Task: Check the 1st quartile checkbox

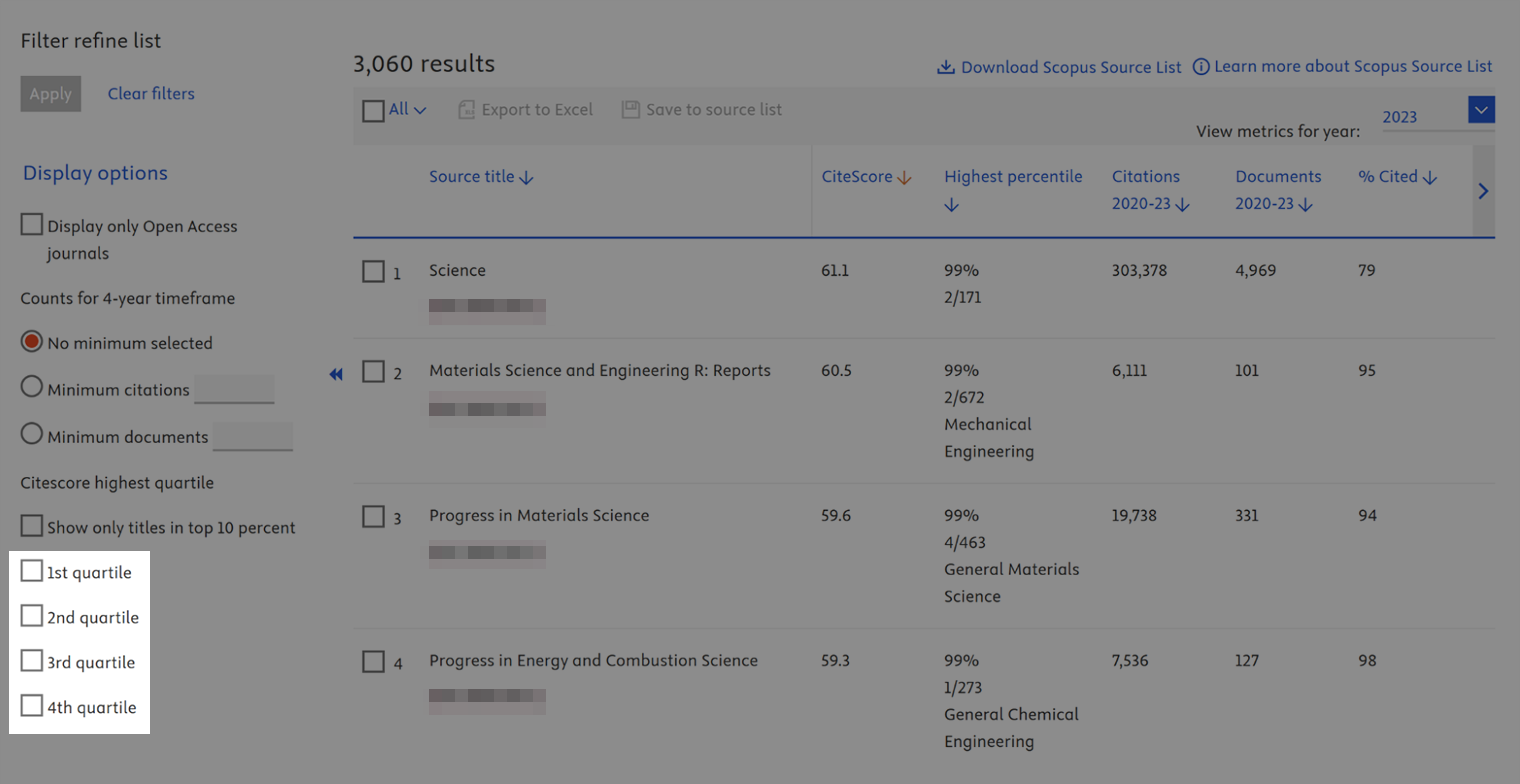Action: 32,572
